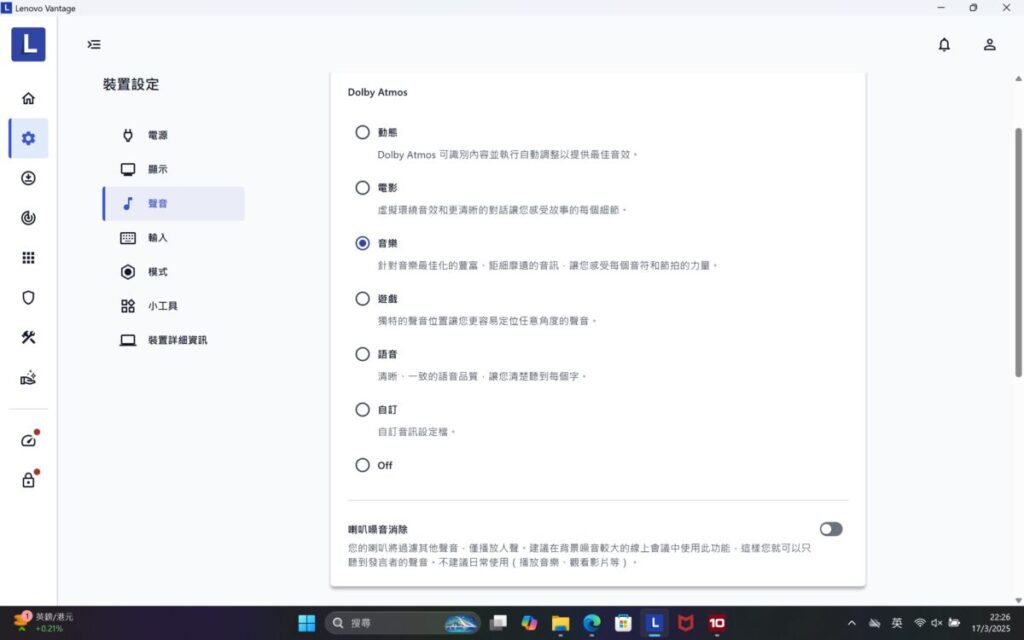
Task: Open McAfee from the taskbar
Action: (686, 623)
